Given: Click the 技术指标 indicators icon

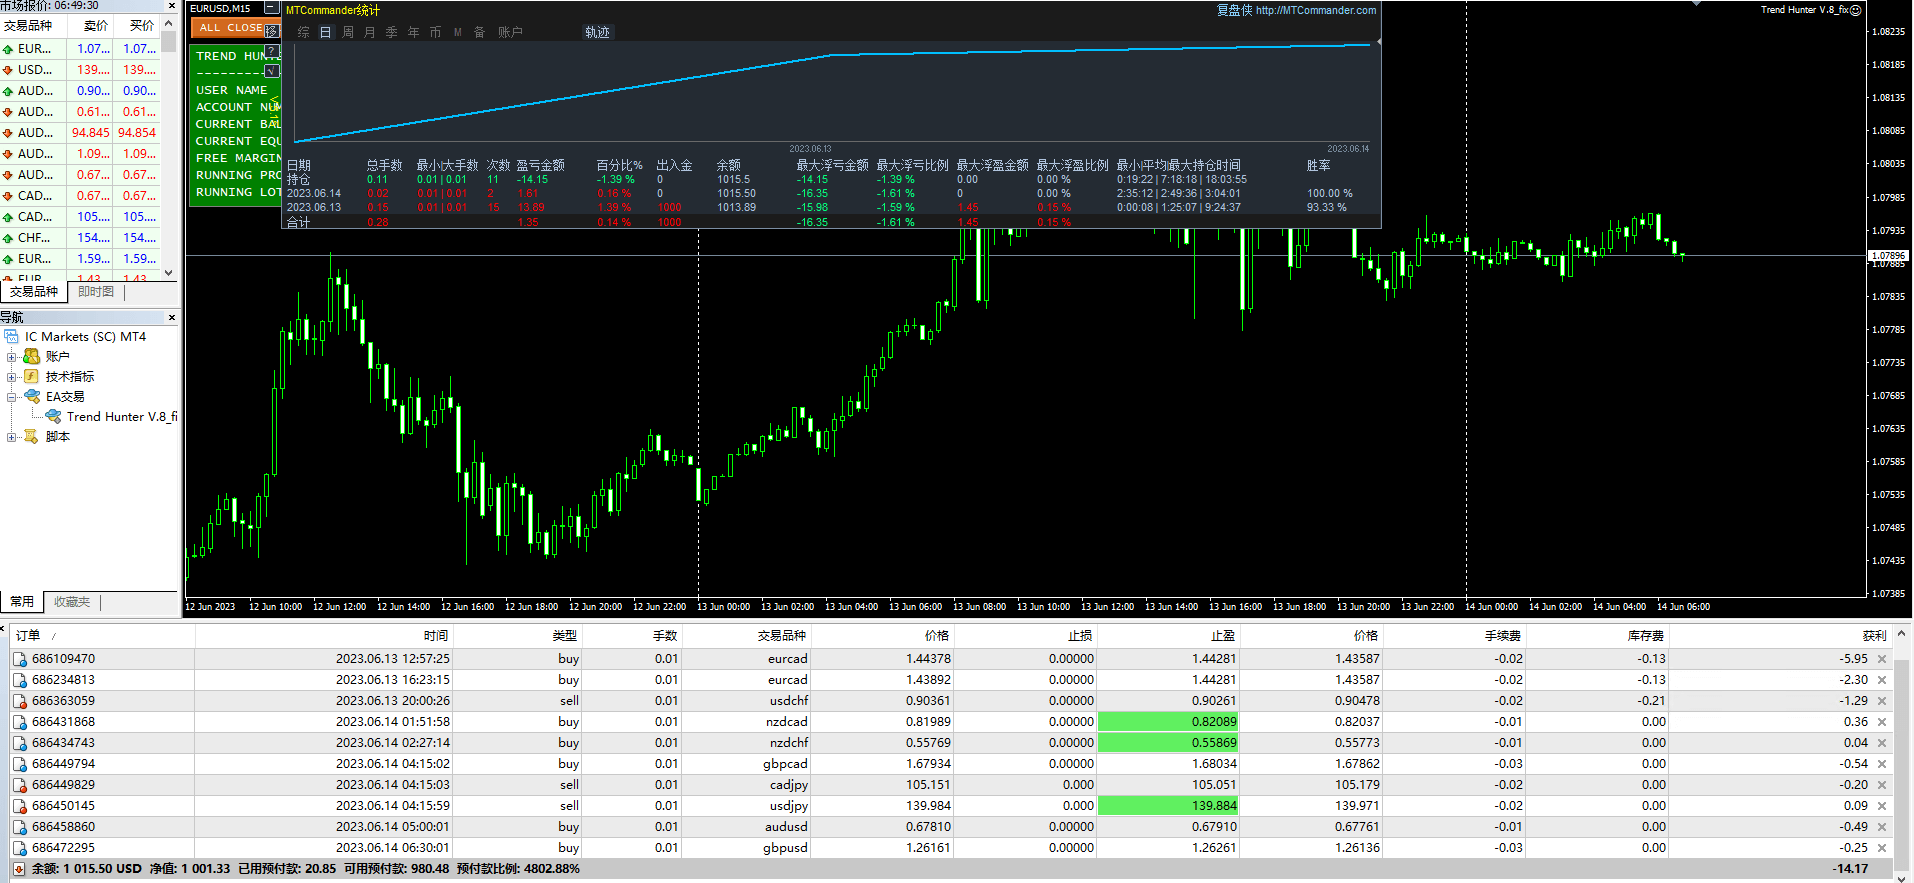Looking at the screenshot, I should [32, 377].
